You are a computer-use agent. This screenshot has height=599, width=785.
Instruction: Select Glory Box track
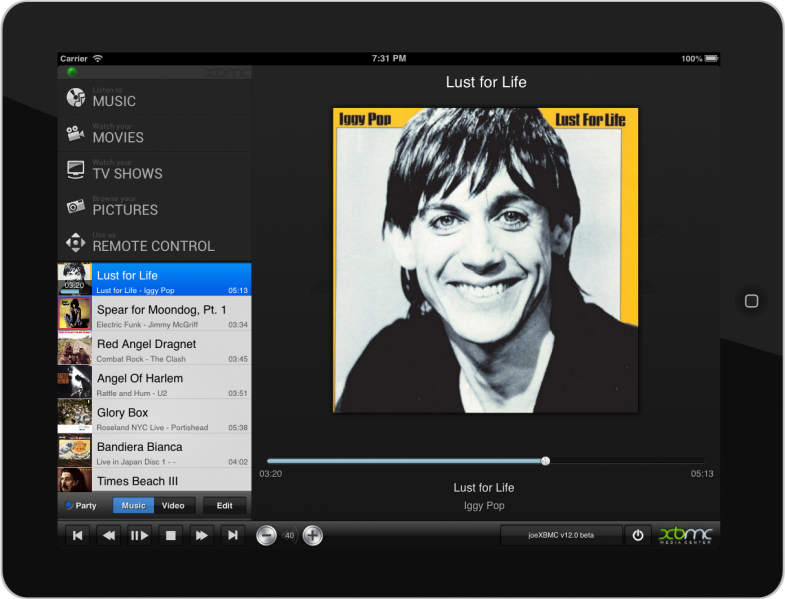pyautogui.click(x=155, y=417)
